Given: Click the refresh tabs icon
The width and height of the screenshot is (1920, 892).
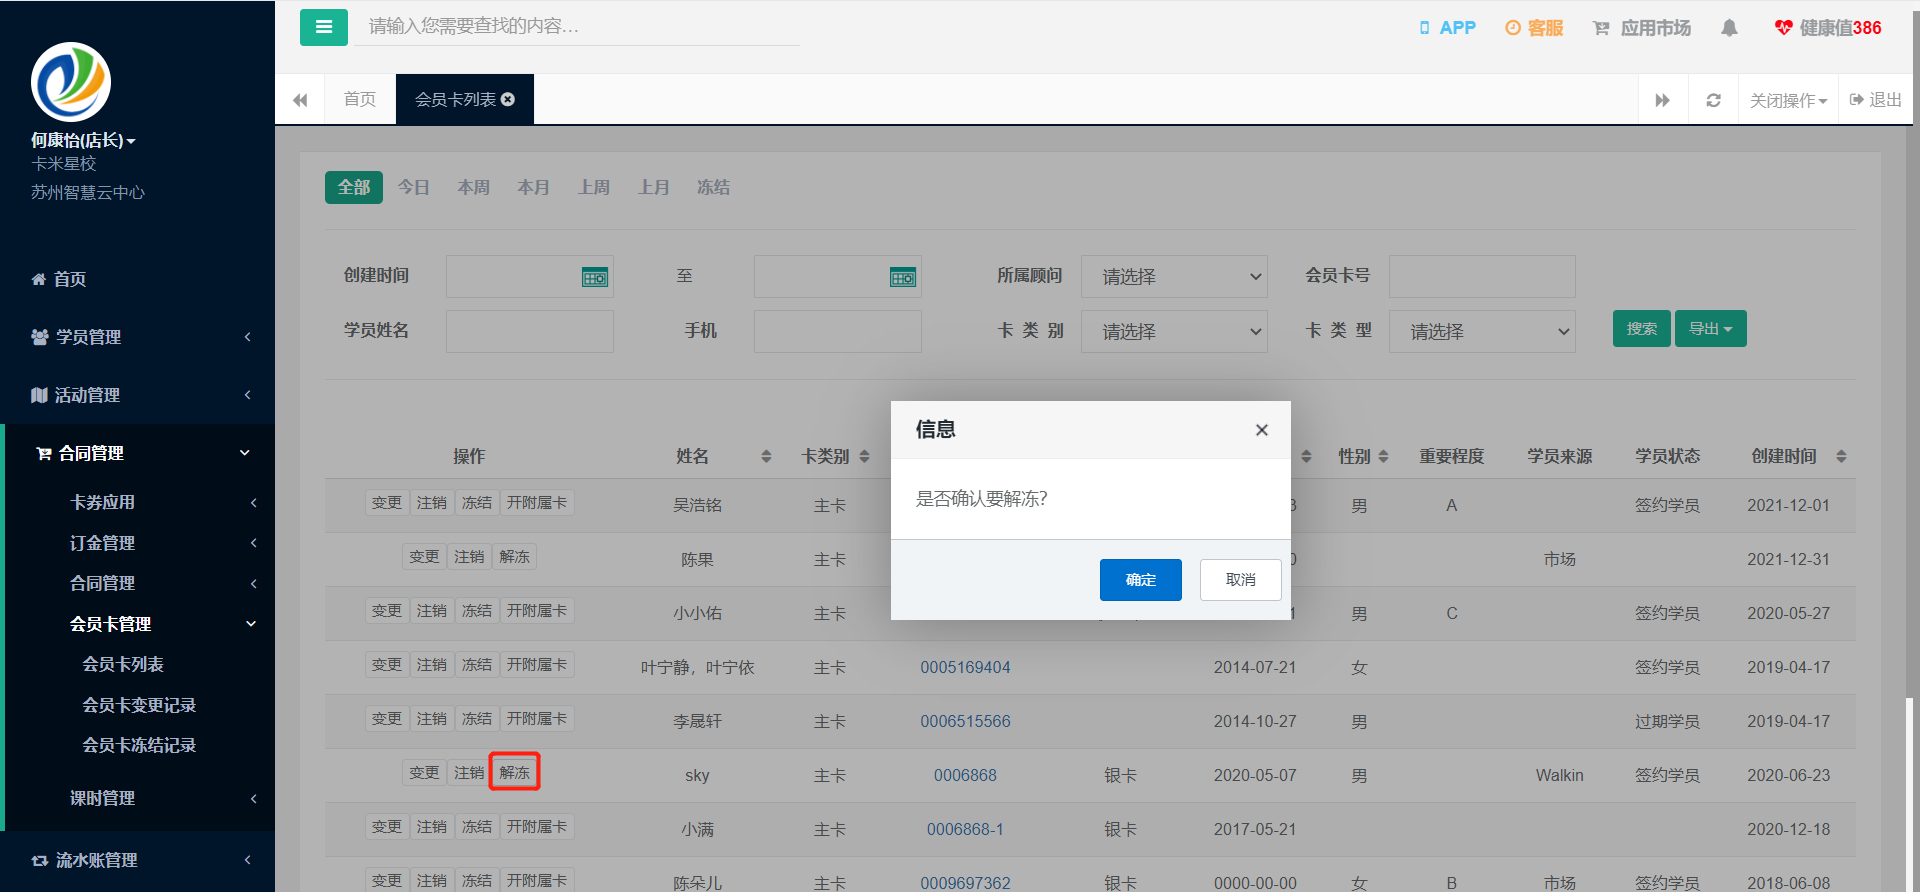Looking at the screenshot, I should tap(1713, 100).
